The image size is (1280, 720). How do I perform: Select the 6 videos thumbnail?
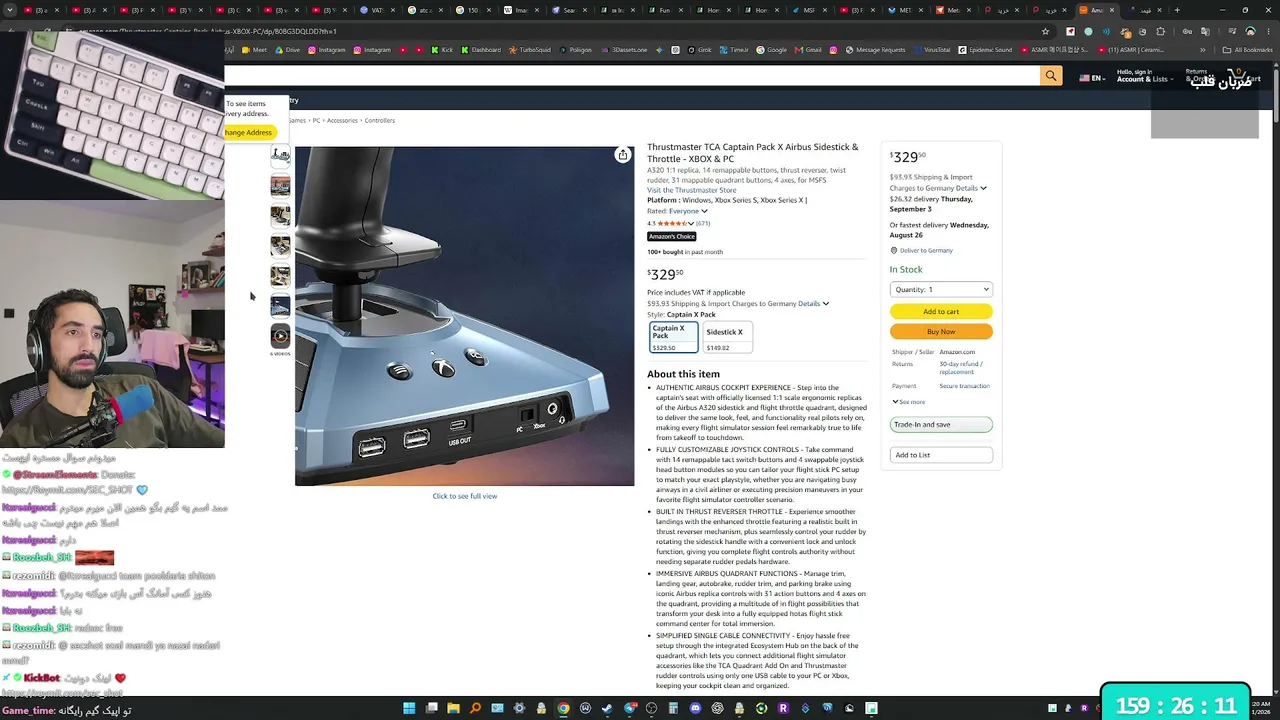coord(280,338)
